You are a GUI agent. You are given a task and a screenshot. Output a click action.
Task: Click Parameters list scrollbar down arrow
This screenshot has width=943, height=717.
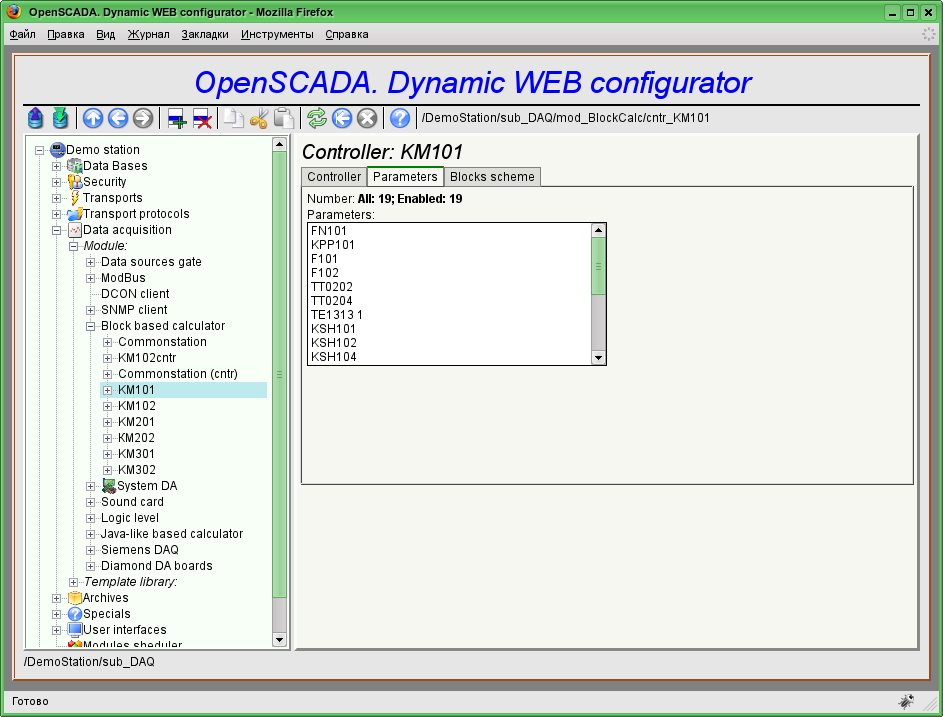(x=598, y=358)
